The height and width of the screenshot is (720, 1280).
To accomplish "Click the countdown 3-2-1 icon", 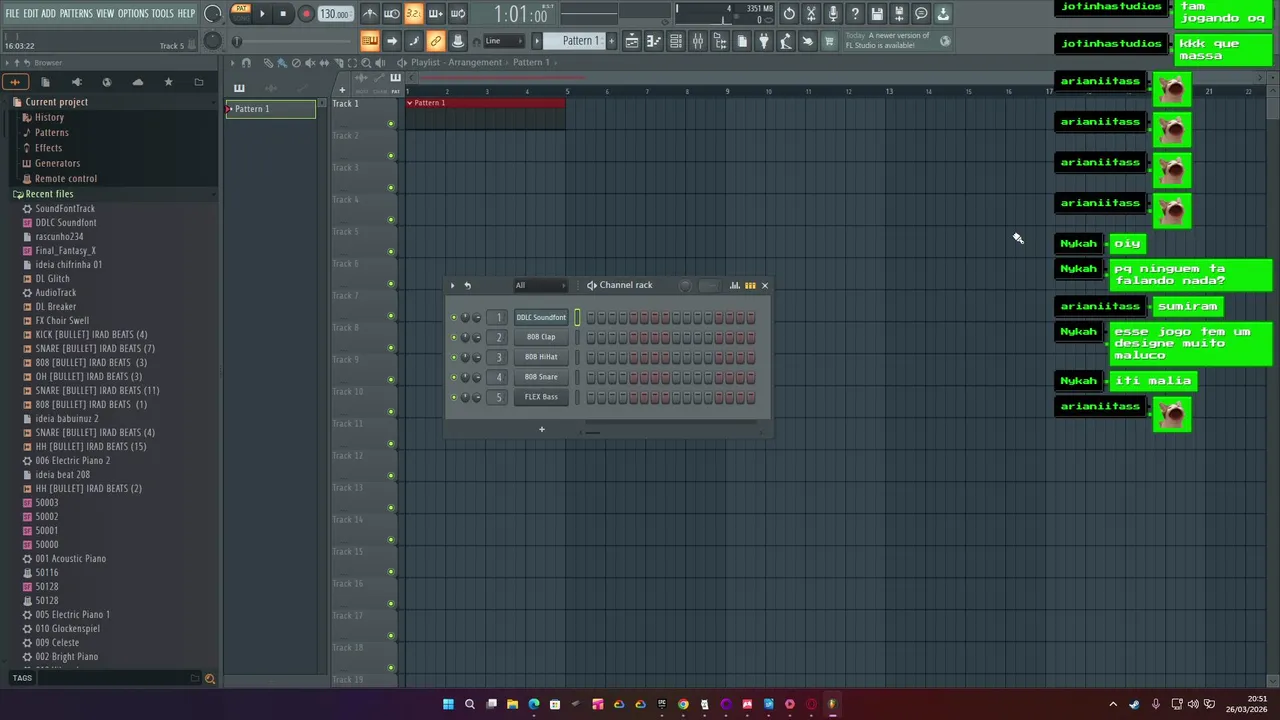I will pyautogui.click(x=414, y=14).
